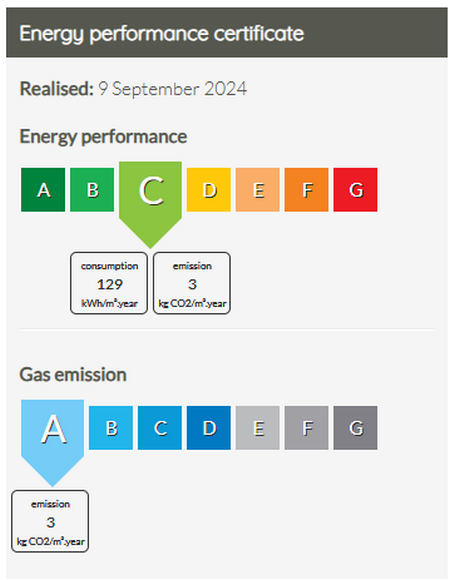Image resolution: width=450 pixels, height=580 pixels.
Task: Select the green B energy performance box
Action: (x=92, y=190)
